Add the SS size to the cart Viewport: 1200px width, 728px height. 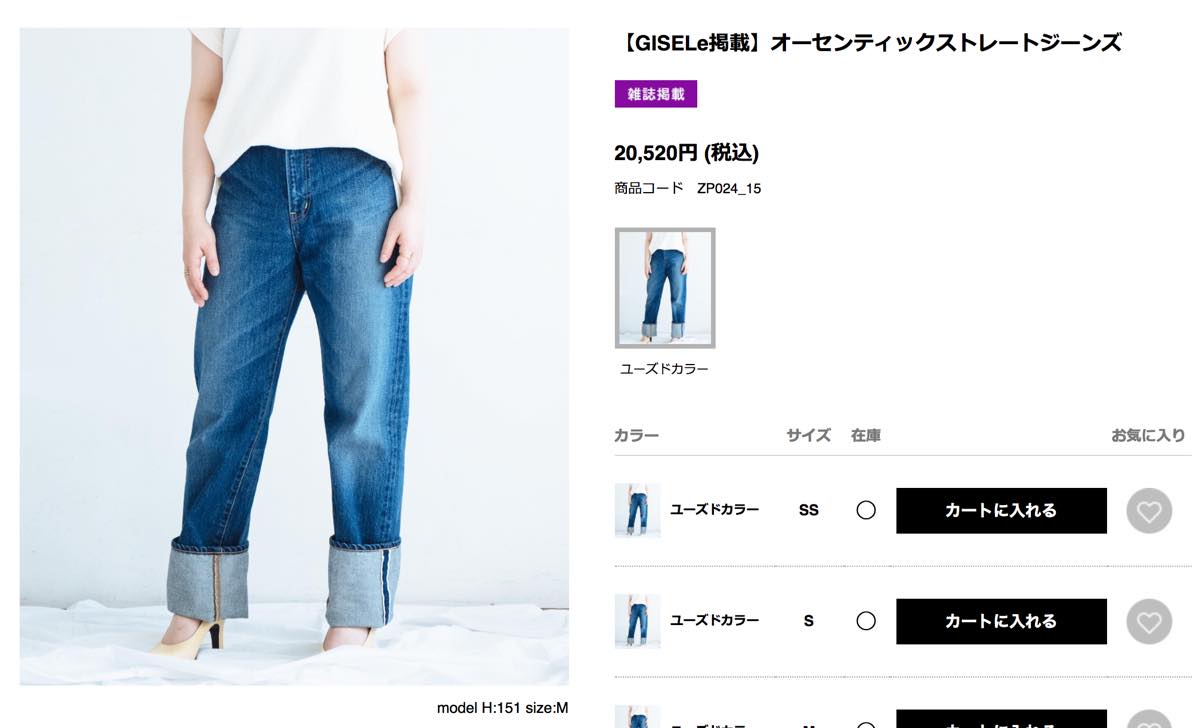tap(1001, 510)
